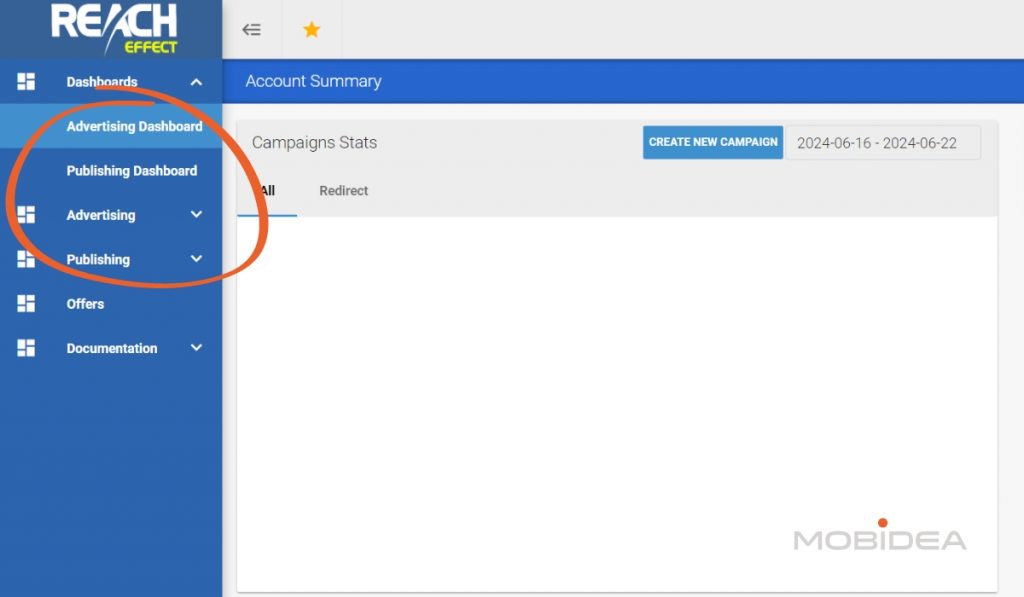Click the grid icon beside Dashboards
This screenshot has height=597, width=1024.
coord(26,82)
